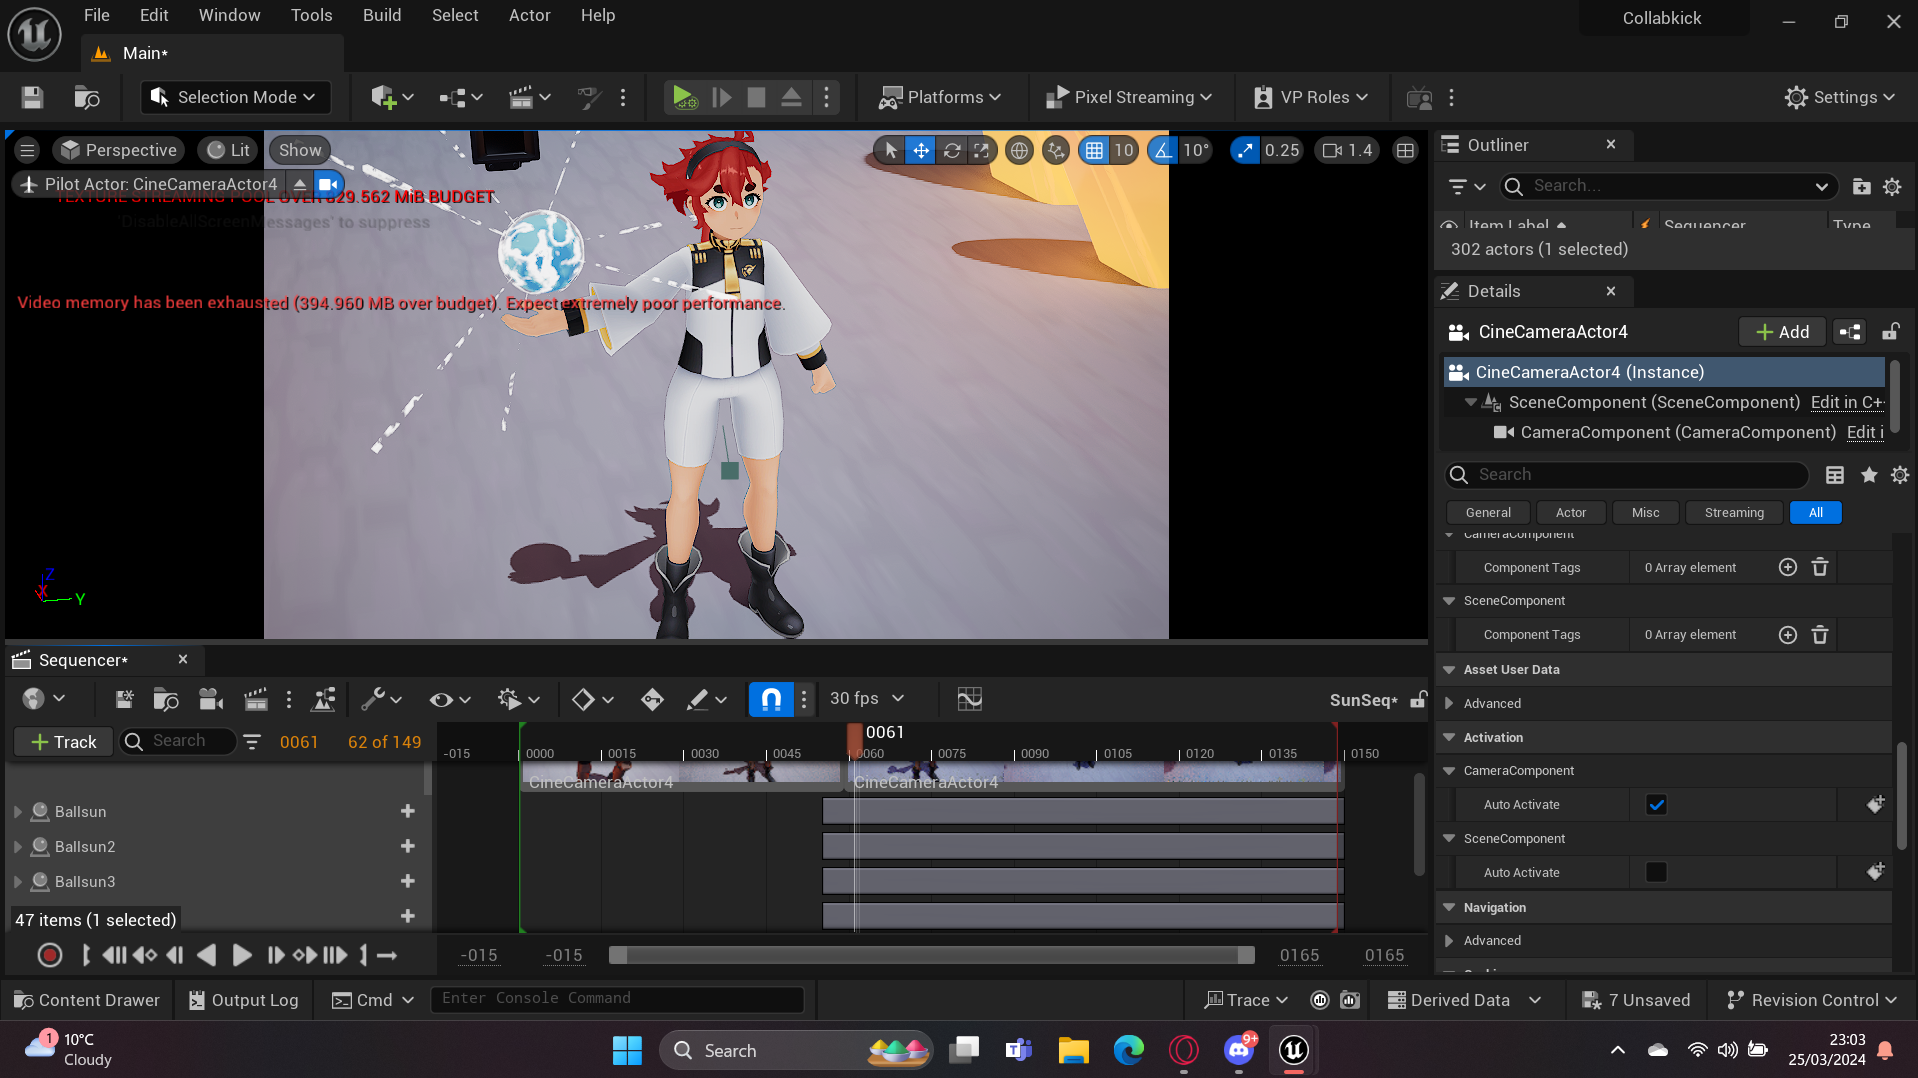Click the Eject toolbar icon
Screen dimensions: 1918x1078
(x=791, y=97)
